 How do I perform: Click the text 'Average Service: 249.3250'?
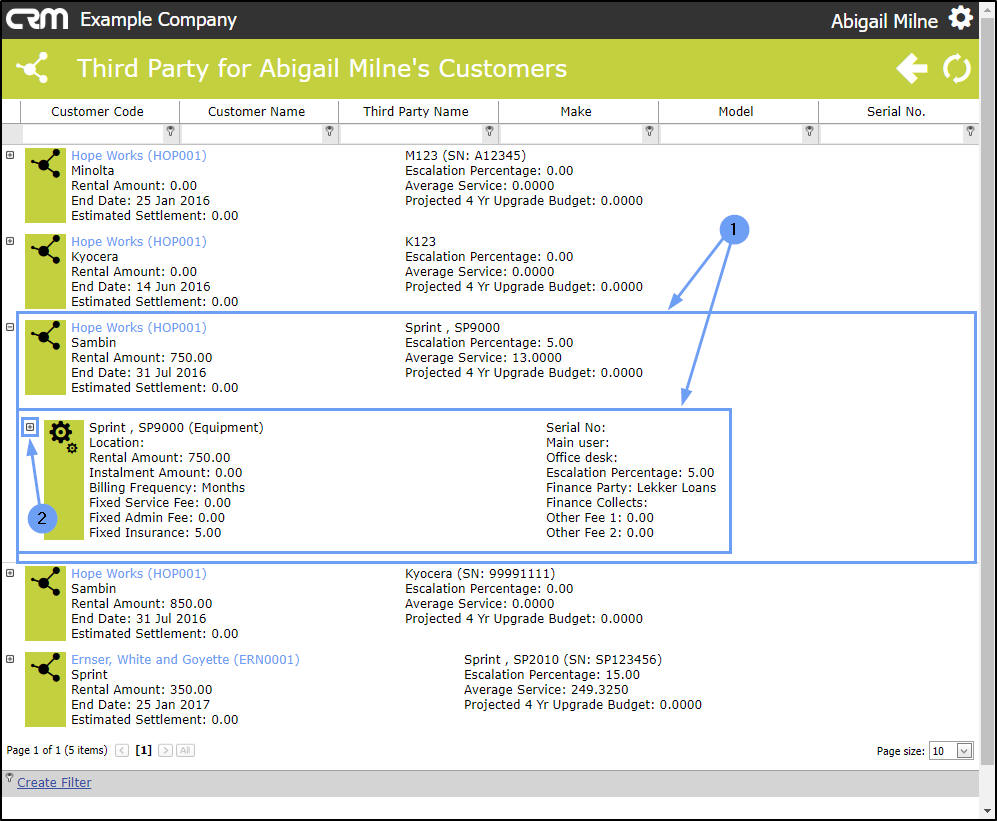tap(546, 689)
